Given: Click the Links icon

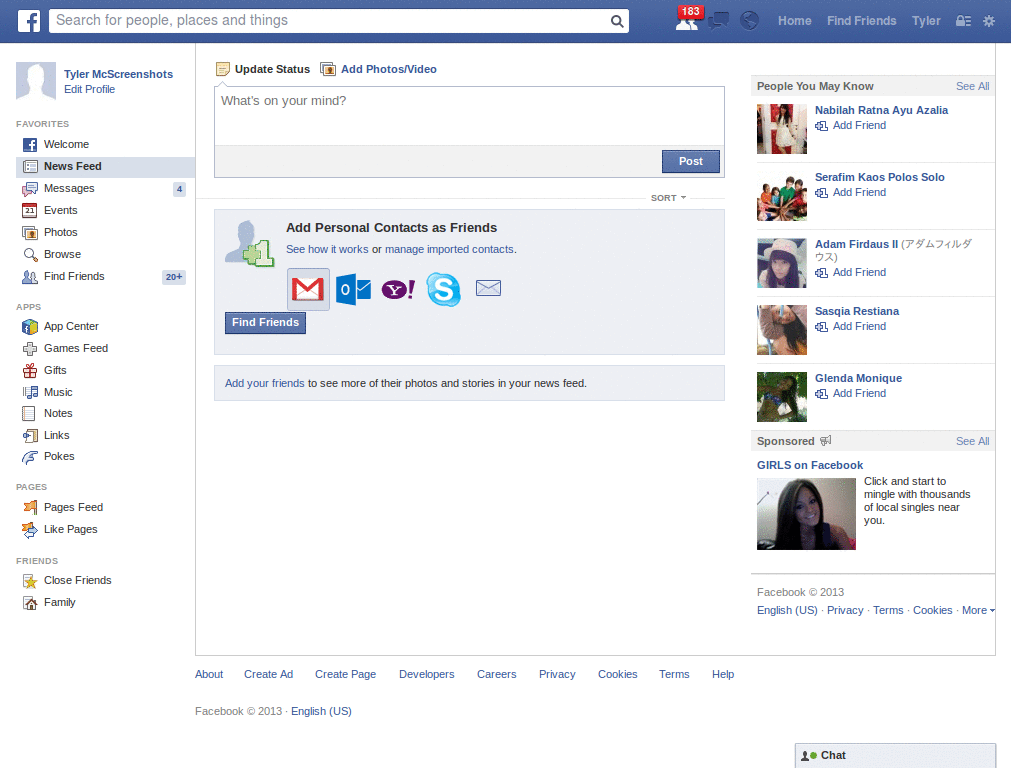Looking at the screenshot, I should click(29, 436).
